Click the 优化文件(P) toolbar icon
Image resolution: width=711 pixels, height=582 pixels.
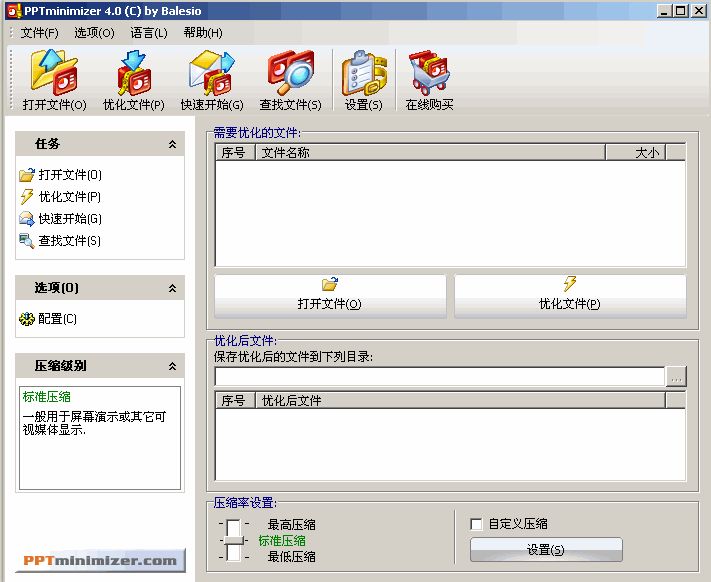click(x=134, y=80)
